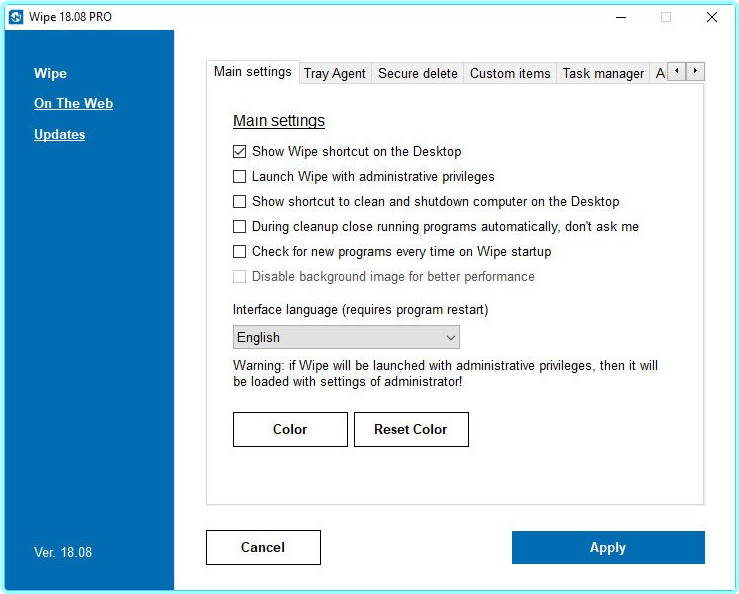Minimize the Wipe window
Image resolution: width=739 pixels, height=594 pixels.
tap(621, 17)
